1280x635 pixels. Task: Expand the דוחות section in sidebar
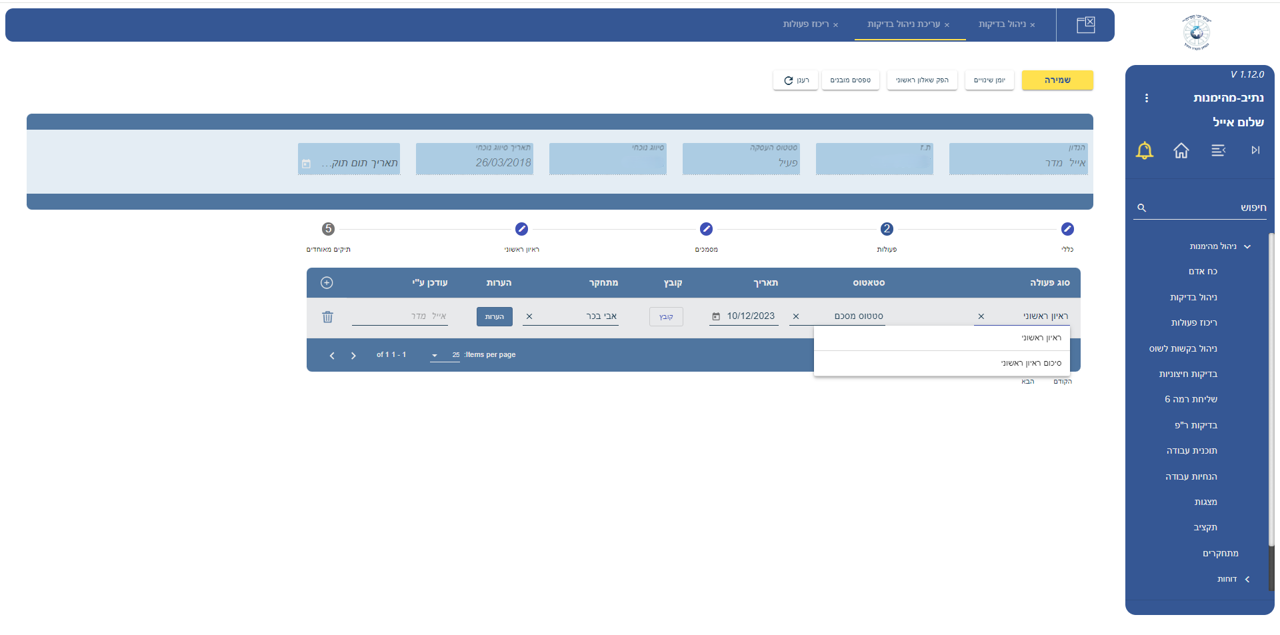pyautogui.click(x=1232, y=579)
